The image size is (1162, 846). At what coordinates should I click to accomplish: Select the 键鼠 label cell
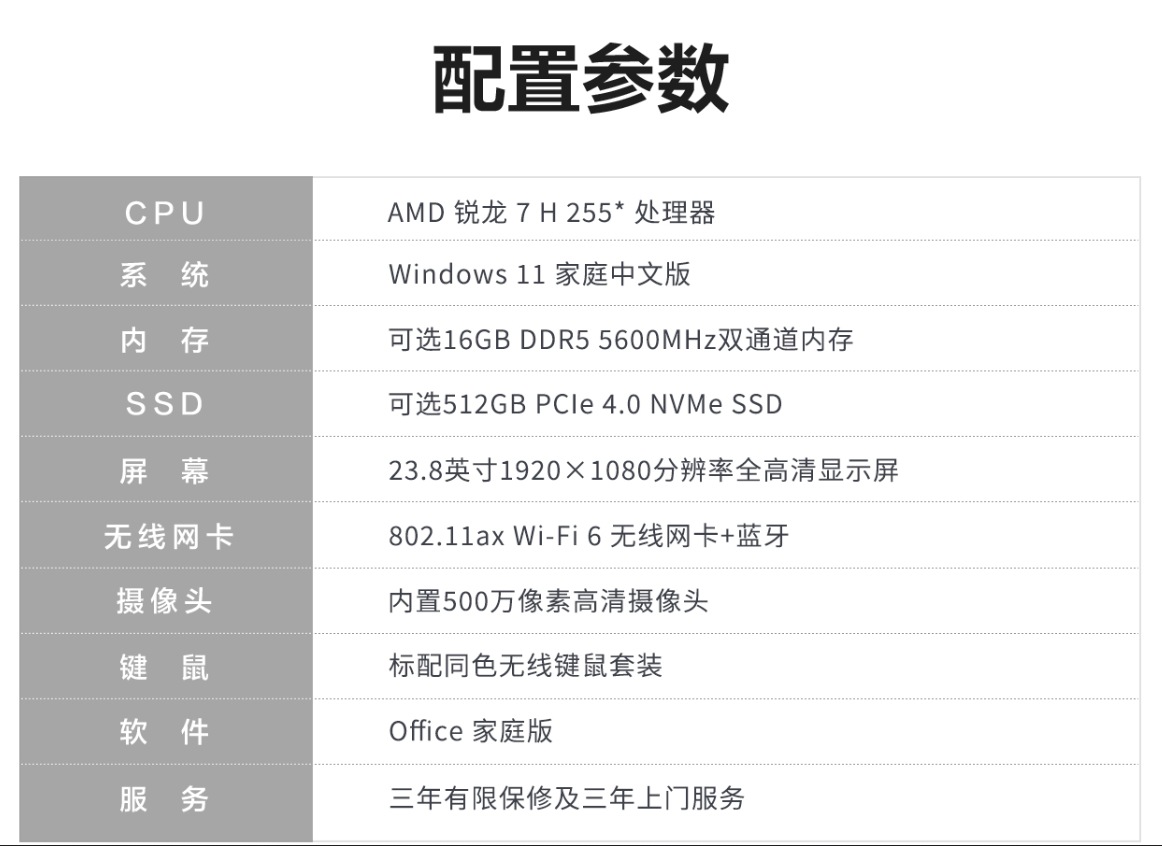tap(165, 666)
